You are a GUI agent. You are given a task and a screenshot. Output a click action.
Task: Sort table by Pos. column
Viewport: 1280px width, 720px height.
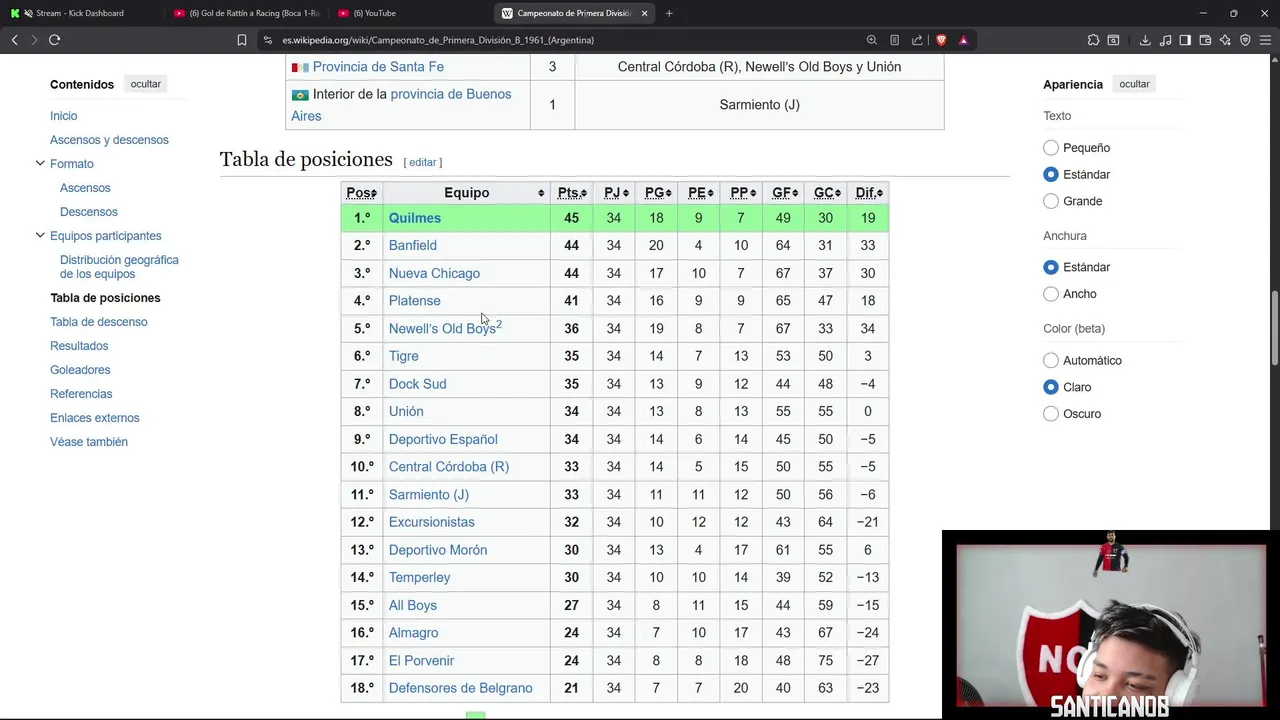(362, 193)
